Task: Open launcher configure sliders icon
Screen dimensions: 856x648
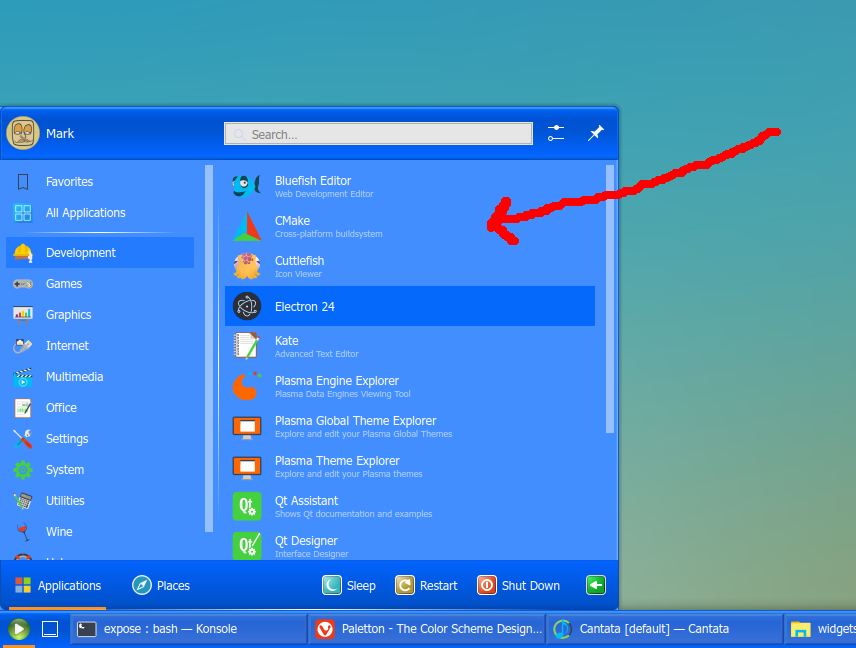Action: coord(556,133)
